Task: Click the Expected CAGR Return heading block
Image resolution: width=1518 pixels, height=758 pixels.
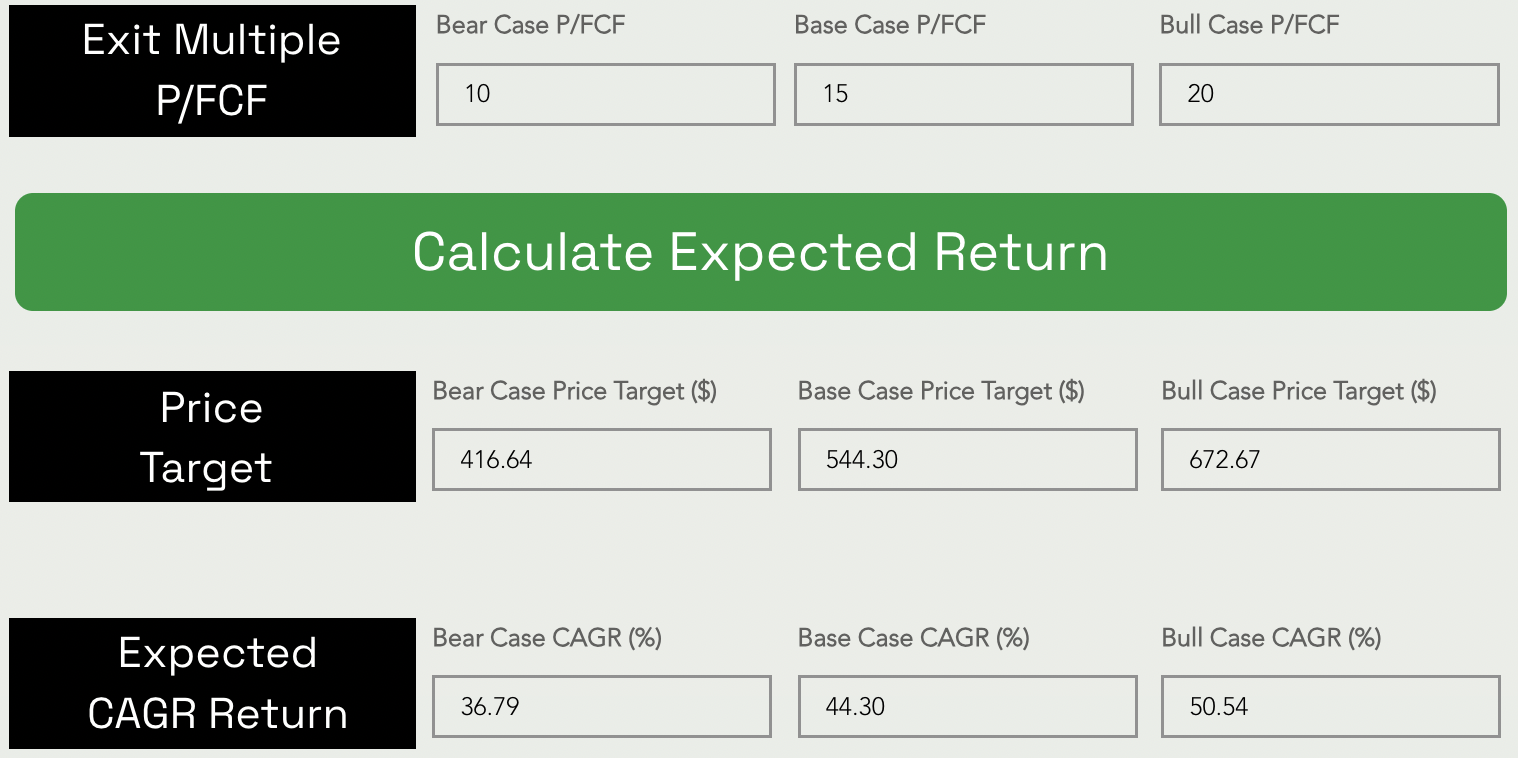Action: coord(212,683)
